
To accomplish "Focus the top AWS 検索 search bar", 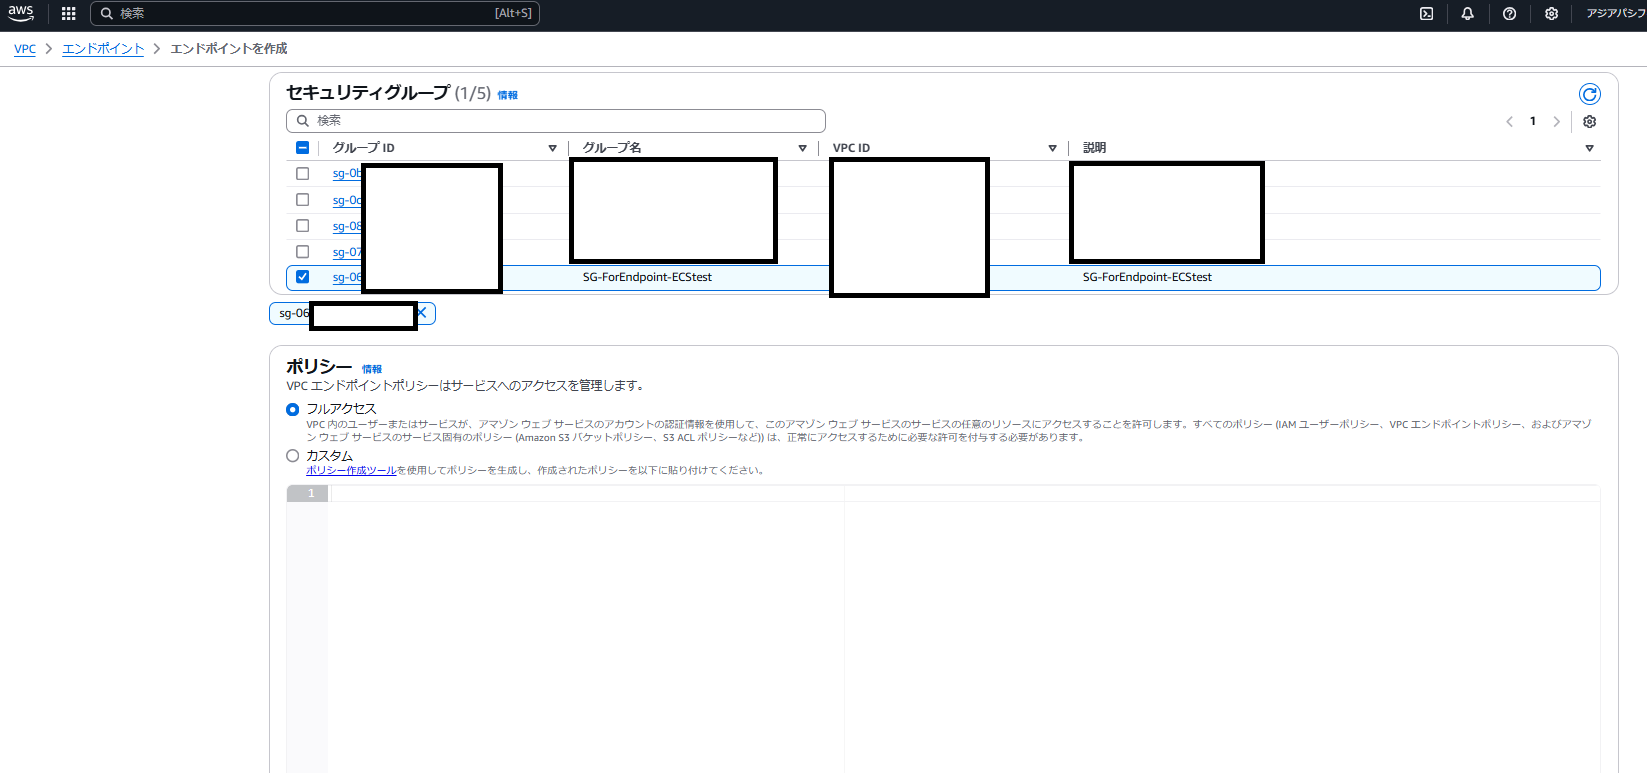I will coord(315,13).
